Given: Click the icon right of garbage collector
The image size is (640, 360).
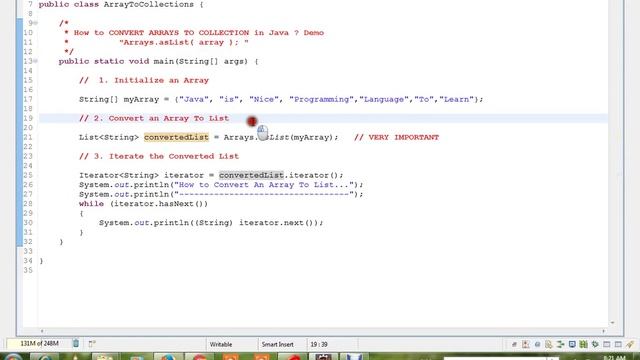Looking at the screenshot, I should tap(92, 344).
